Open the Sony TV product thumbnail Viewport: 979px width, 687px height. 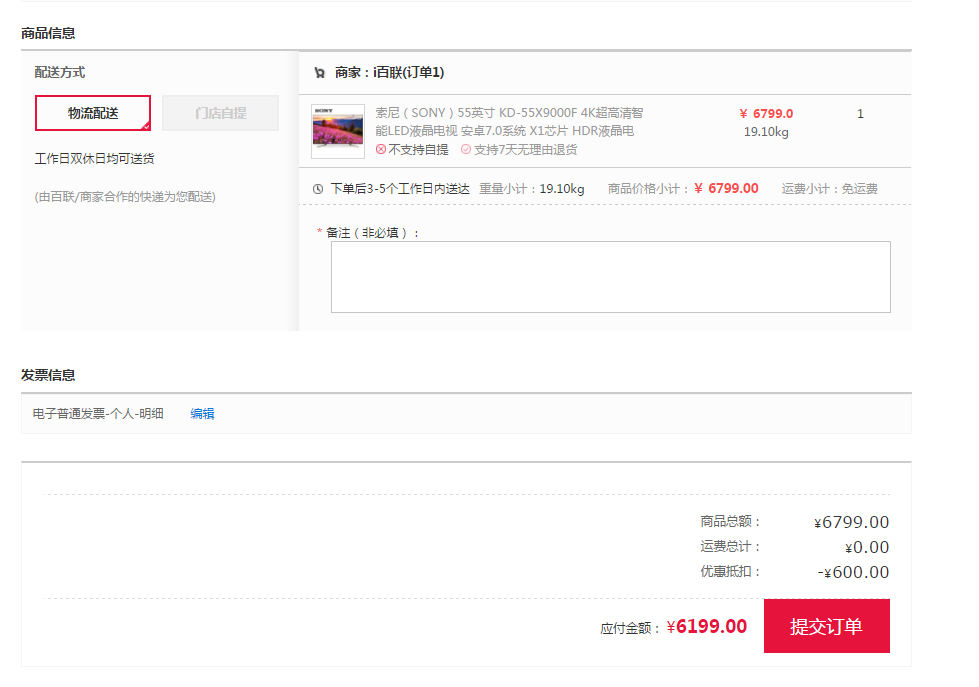[338, 131]
